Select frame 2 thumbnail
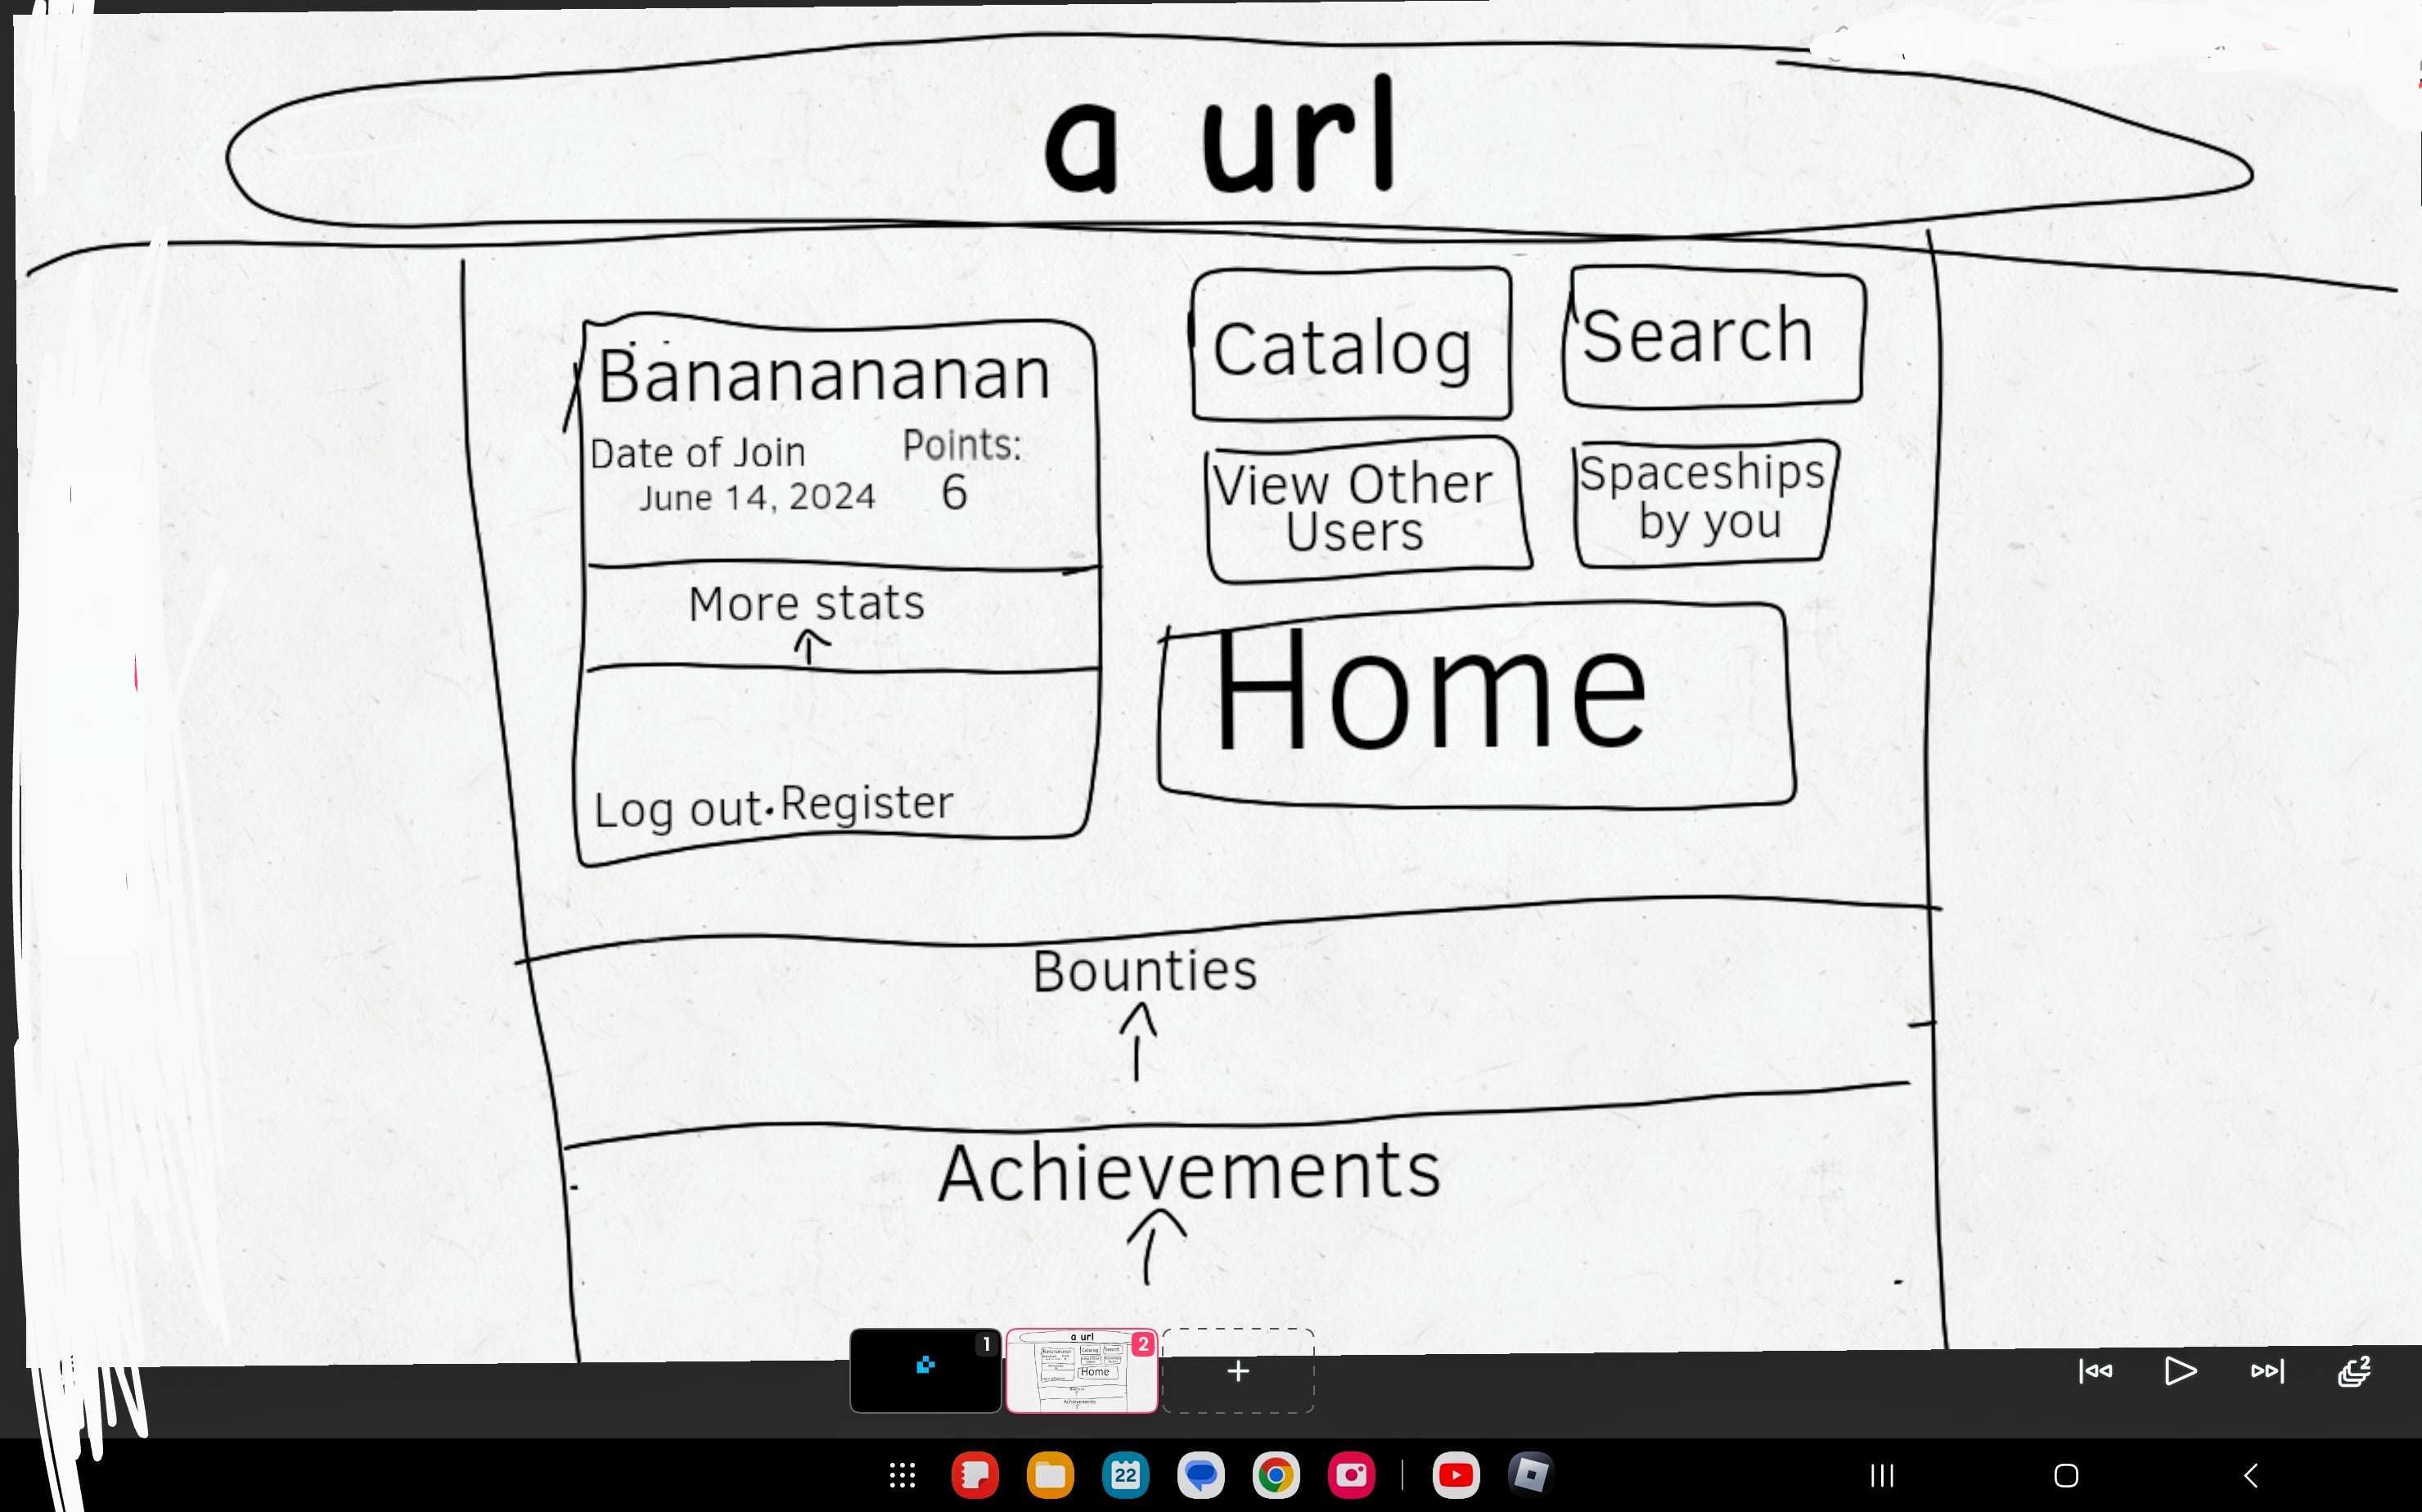Screen dimensions: 2422x1512 [x=1082, y=1370]
